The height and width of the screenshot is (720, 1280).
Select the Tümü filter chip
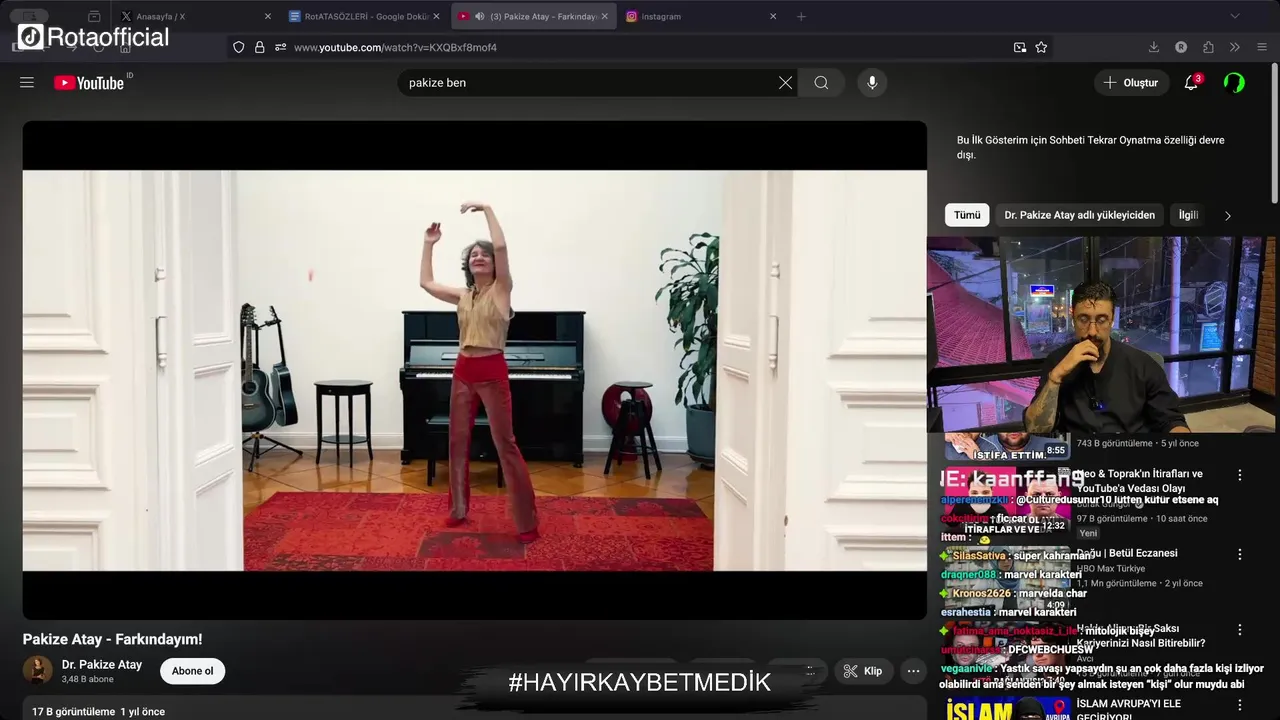pos(967,215)
